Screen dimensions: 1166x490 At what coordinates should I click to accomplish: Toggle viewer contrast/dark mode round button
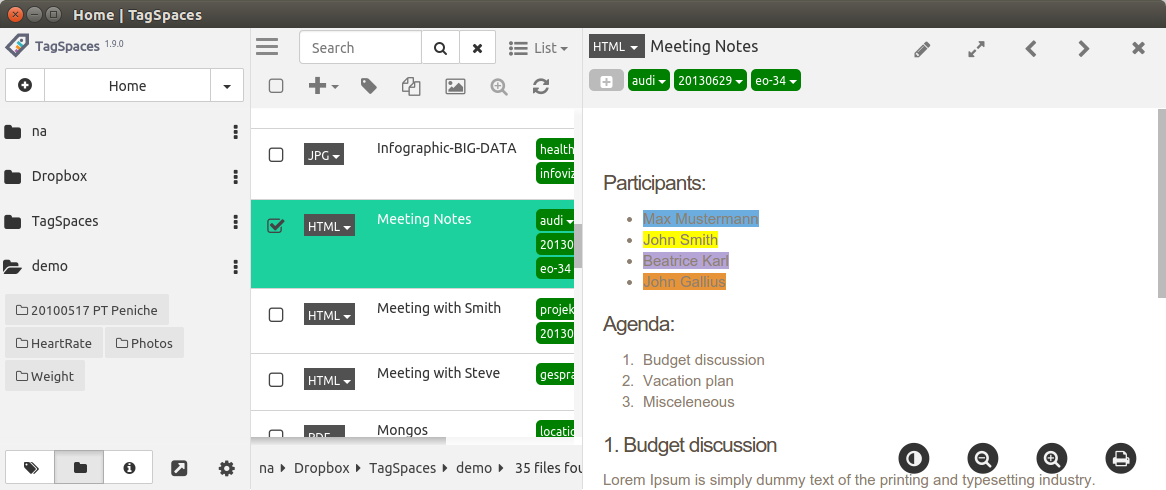coord(914,459)
